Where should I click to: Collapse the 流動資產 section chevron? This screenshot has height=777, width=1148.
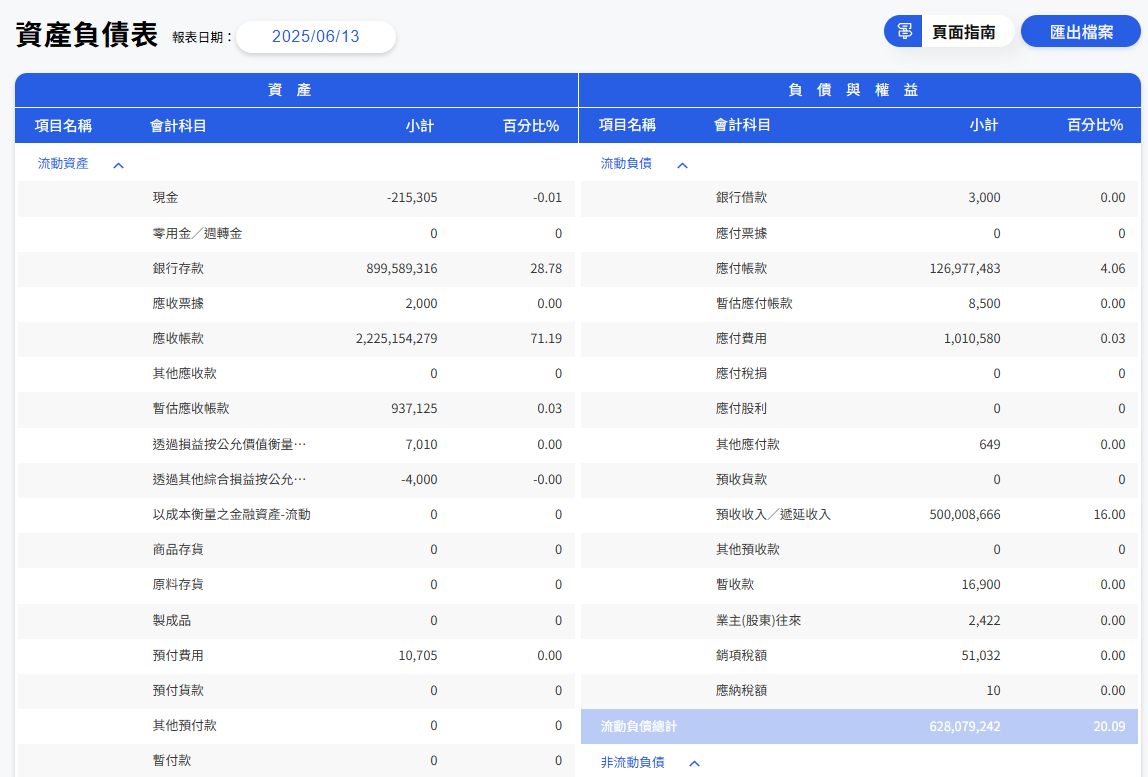click(118, 164)
